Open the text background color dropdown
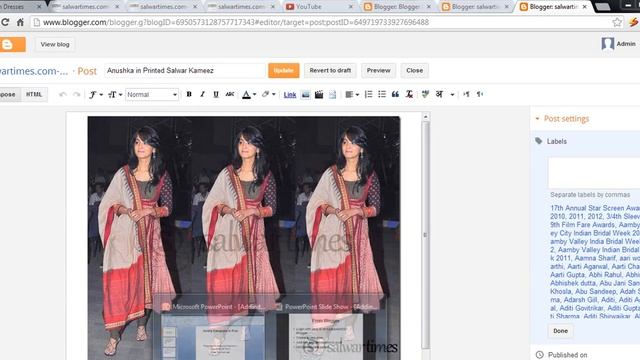Screen dimensions: 640x360 268,95
